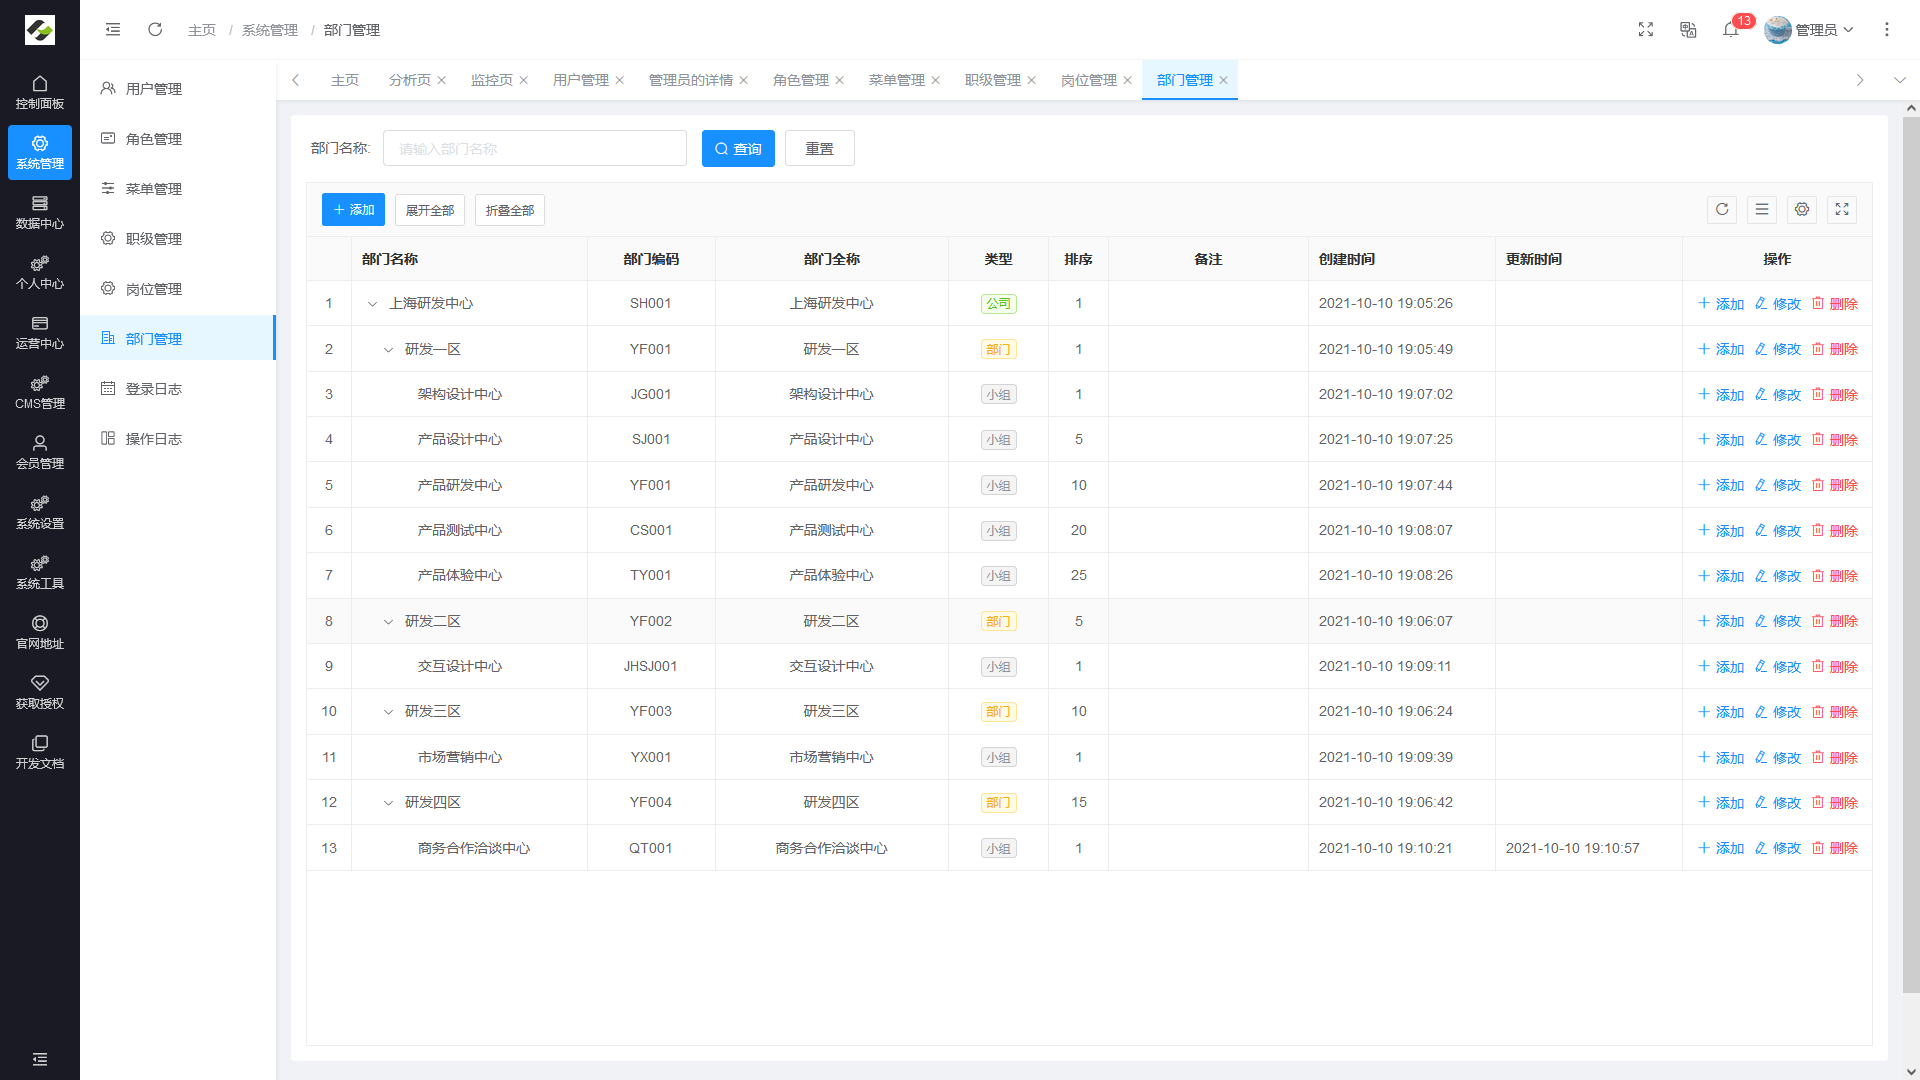The height and width of the screenshot is (1080, 1920).
Task: Toggle fullscreen mode in top header
Action: [x=1646, y=30]
